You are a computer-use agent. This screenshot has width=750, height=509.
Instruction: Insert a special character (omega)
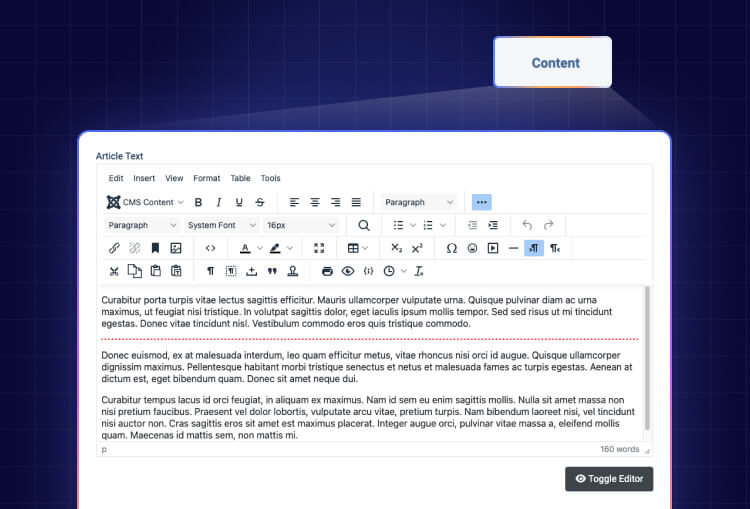(x=452, y=248)
